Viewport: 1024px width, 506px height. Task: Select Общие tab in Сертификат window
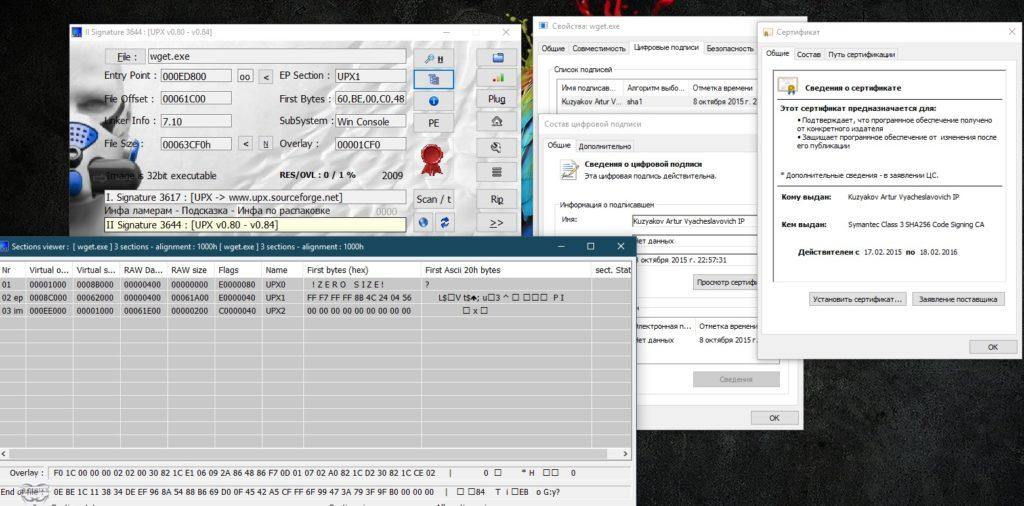[777, 53]
